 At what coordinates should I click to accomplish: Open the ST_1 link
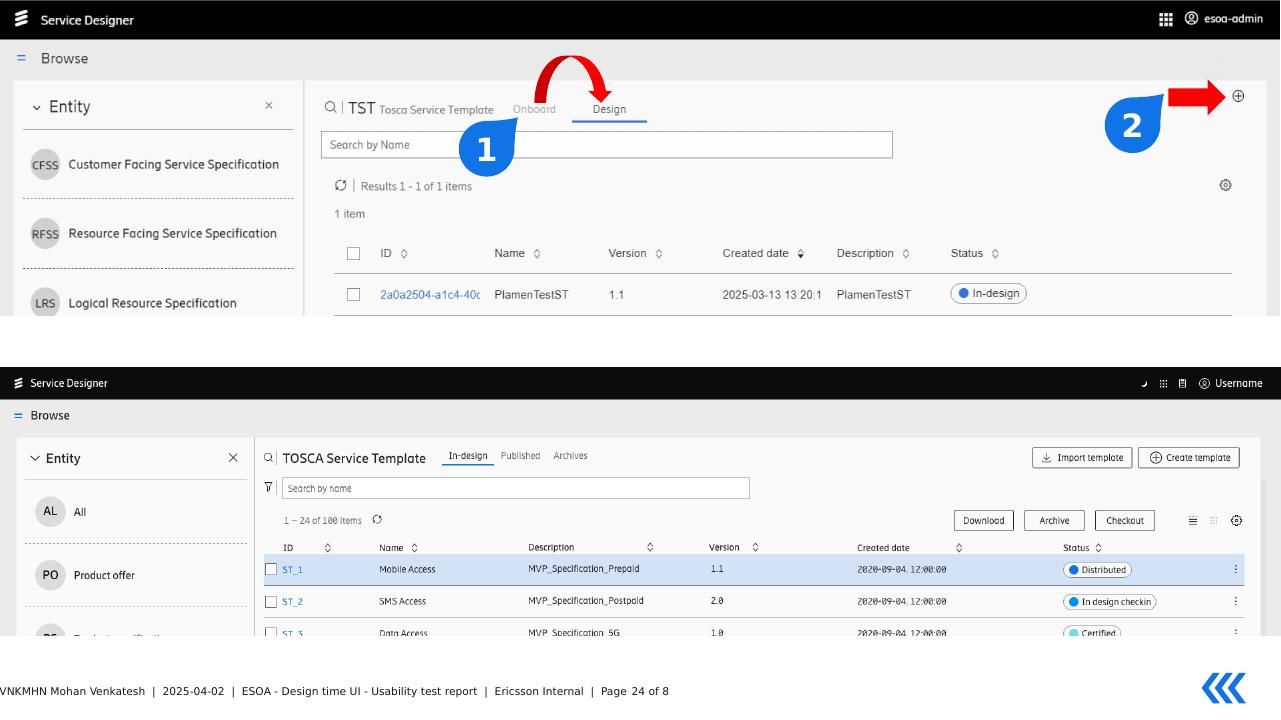(x=292, y=569)
